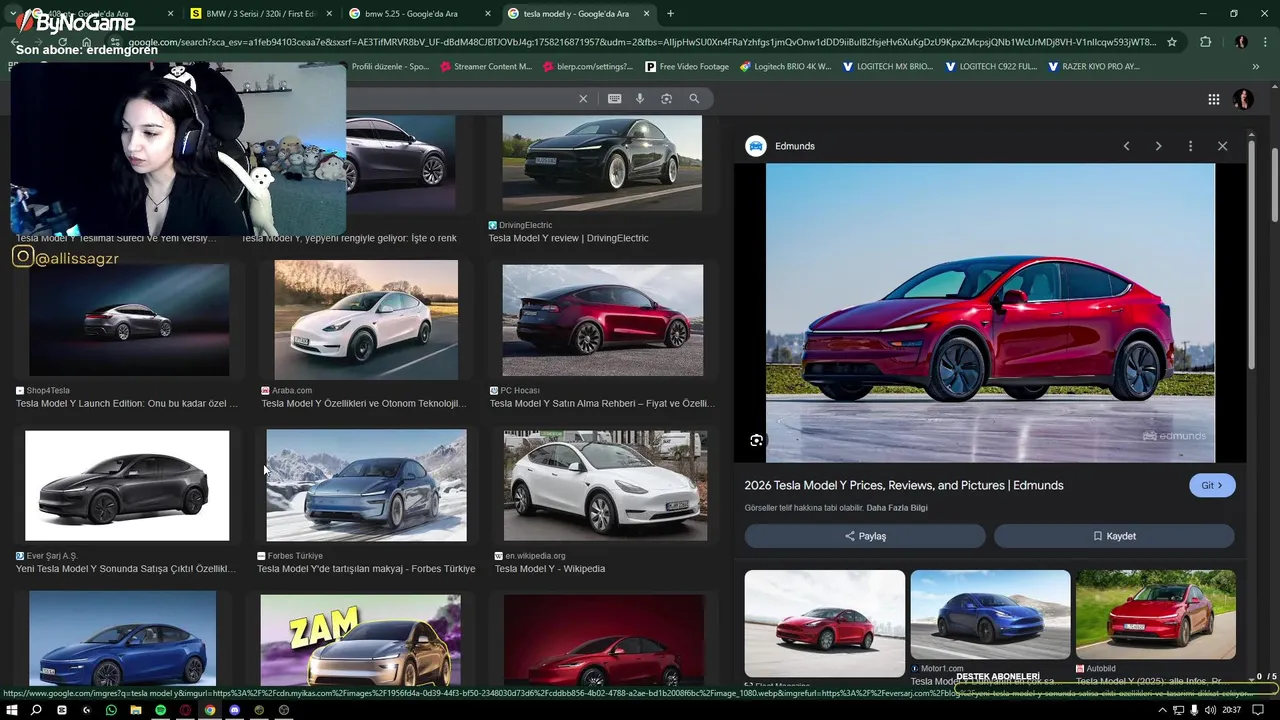Open Discord from the taskbar
Viewport: 1280px width, 720px height.
point(235,710)
